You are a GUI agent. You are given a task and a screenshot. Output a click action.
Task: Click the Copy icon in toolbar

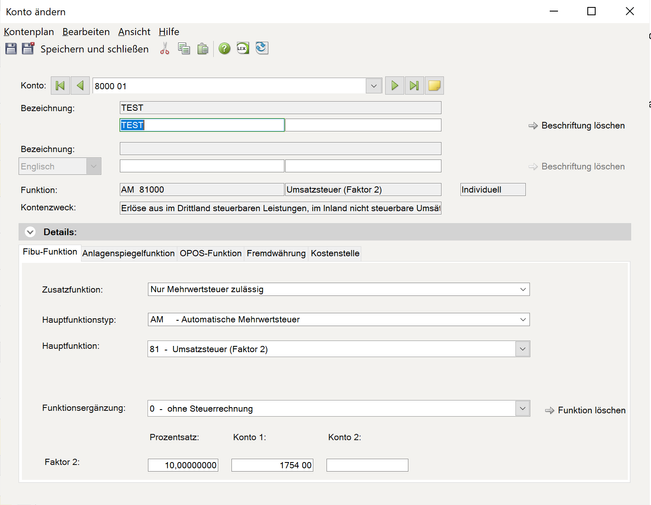(184, 49)
